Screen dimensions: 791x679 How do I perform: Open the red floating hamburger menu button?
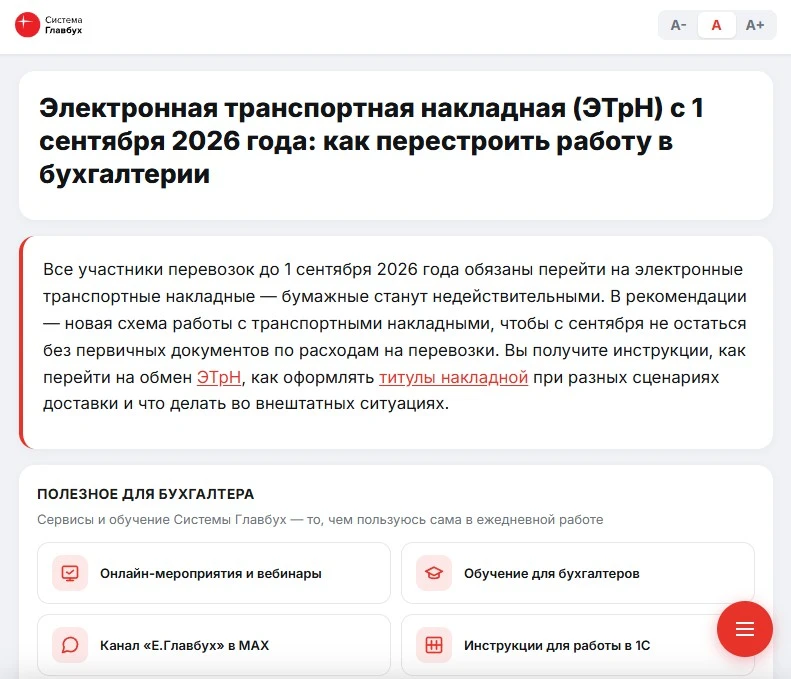pos(745,629)
